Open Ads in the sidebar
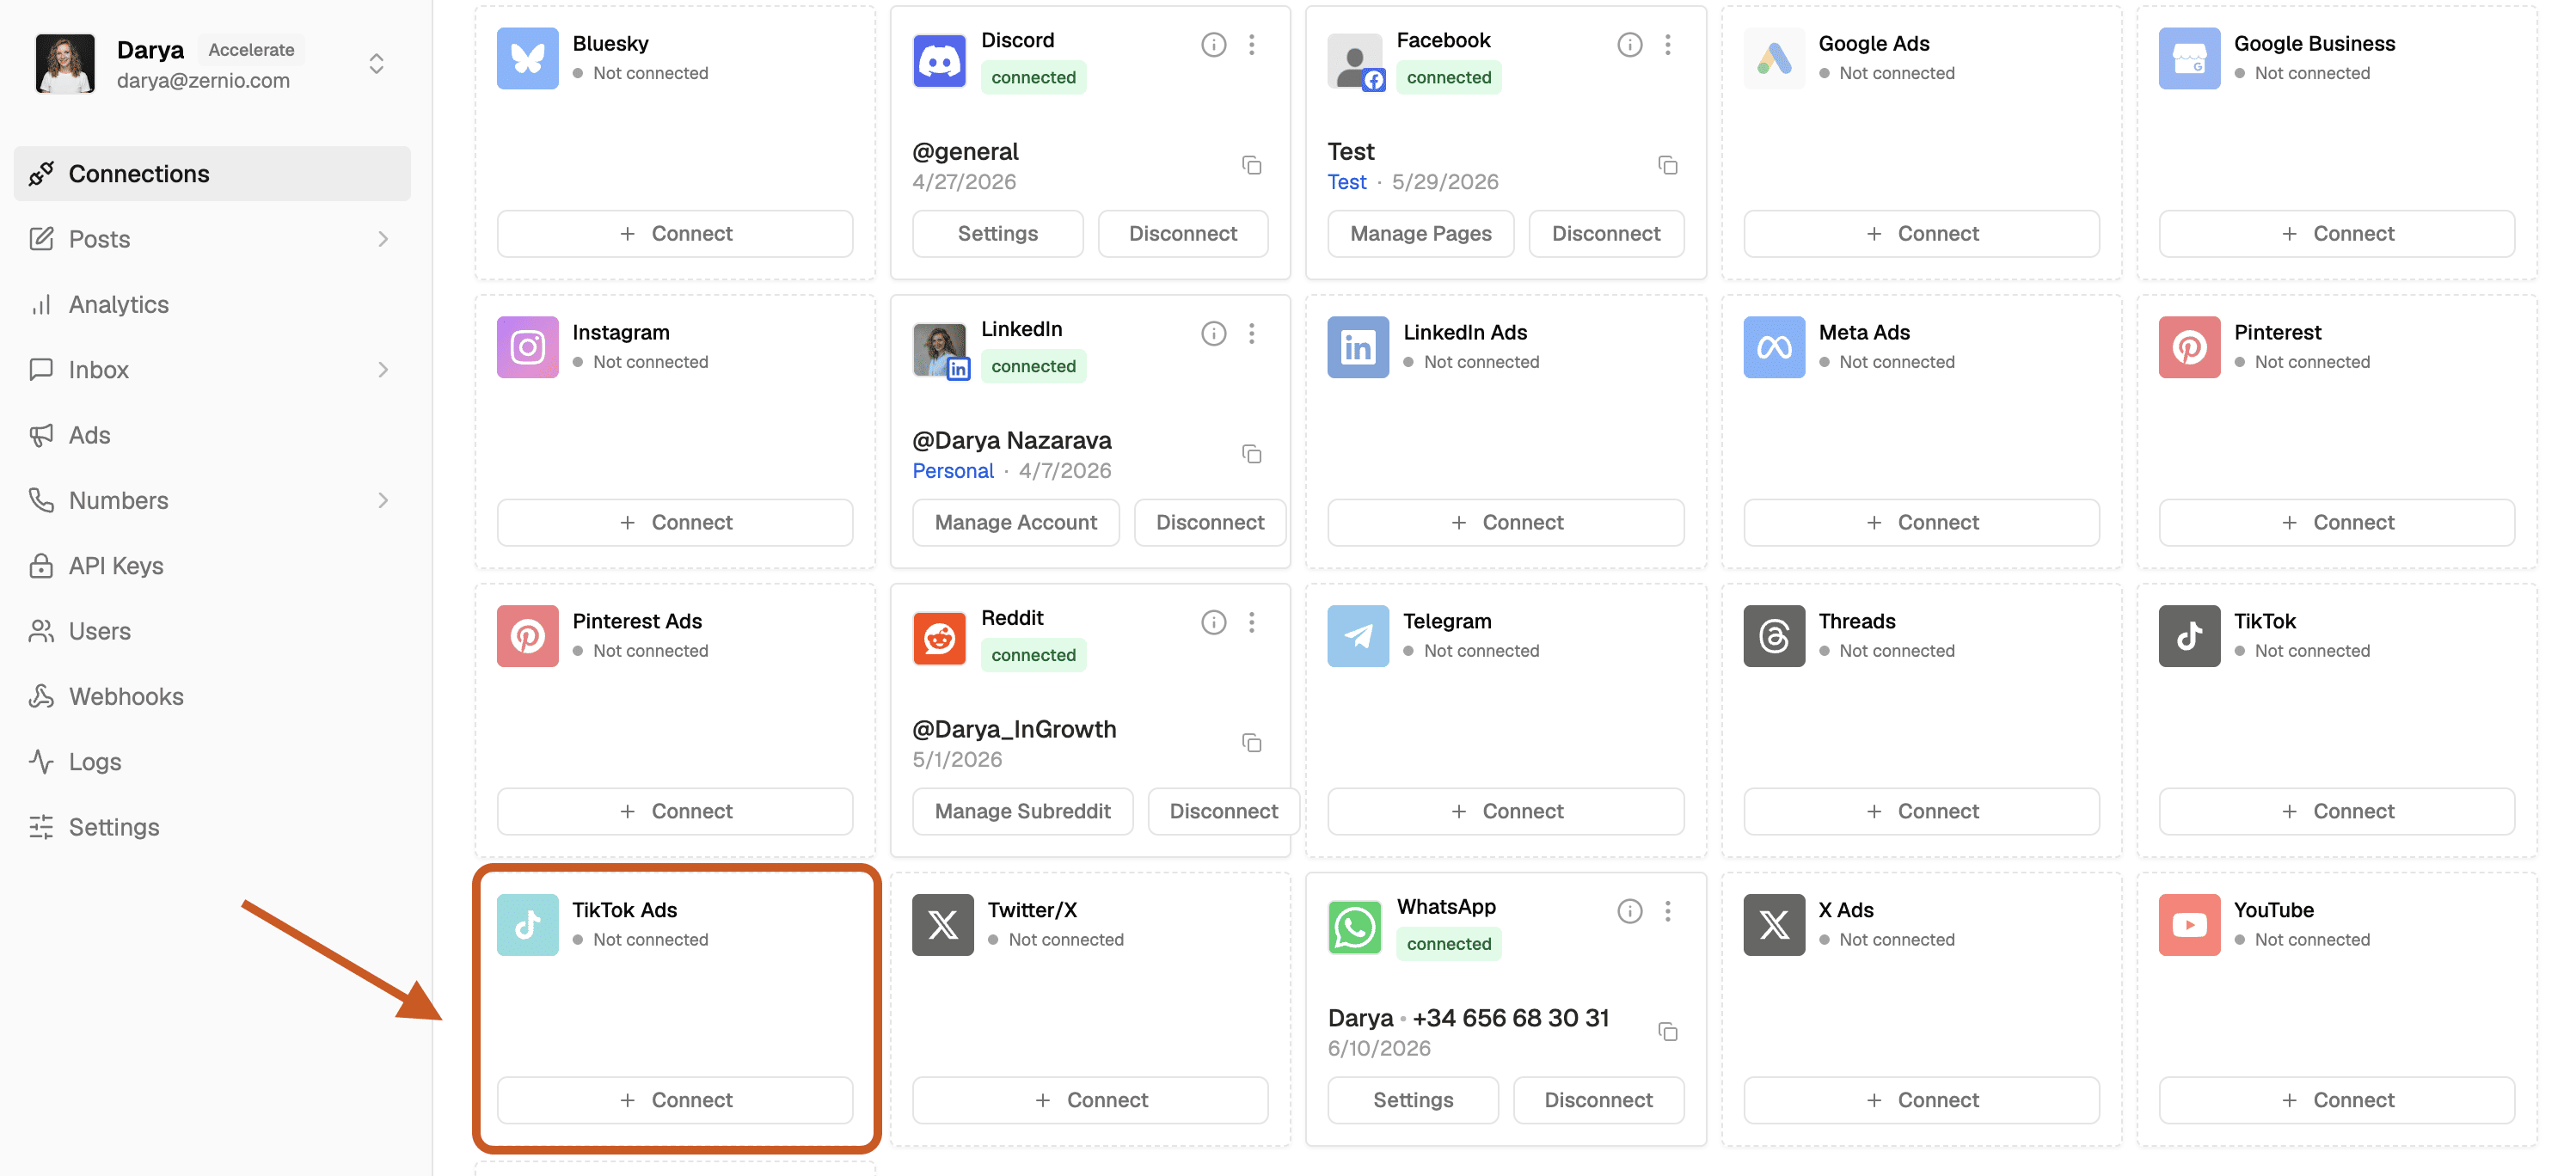The width and height of the screenshot is (2576, 1176). (212, 435)
